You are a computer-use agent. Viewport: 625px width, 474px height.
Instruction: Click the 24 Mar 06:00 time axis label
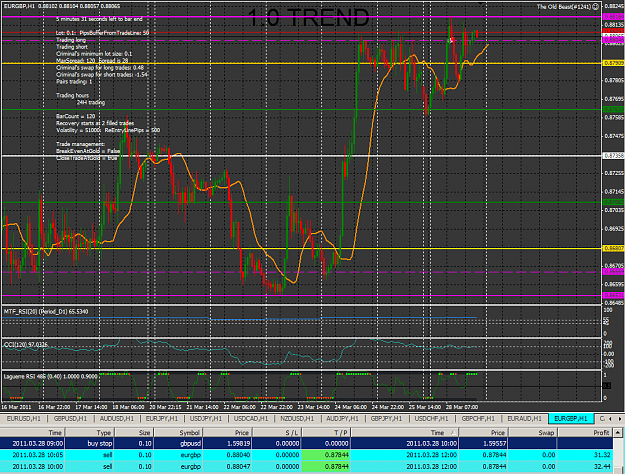pyautogui.click(x=350, y=407)
